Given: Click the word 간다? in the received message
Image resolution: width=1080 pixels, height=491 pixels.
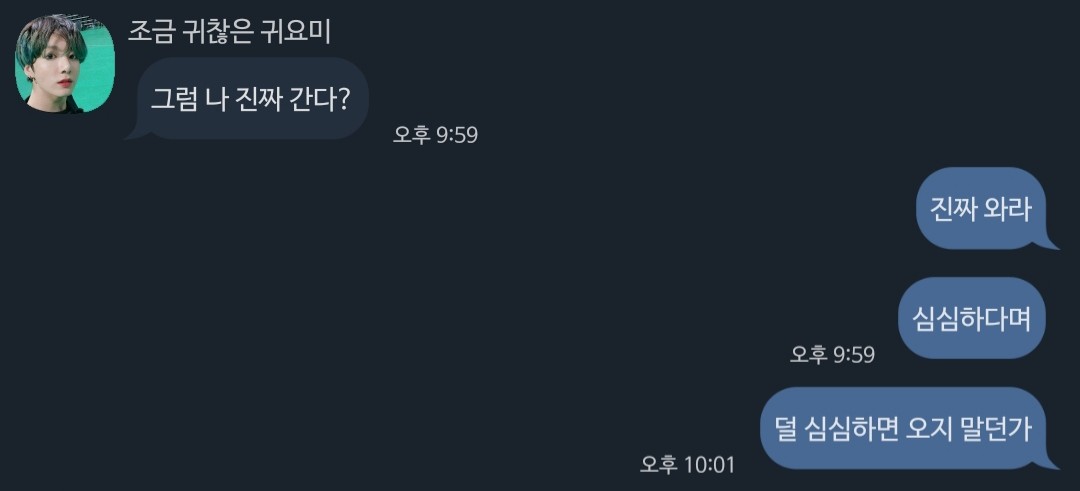Looking at the screenshot, I should 331,98.
